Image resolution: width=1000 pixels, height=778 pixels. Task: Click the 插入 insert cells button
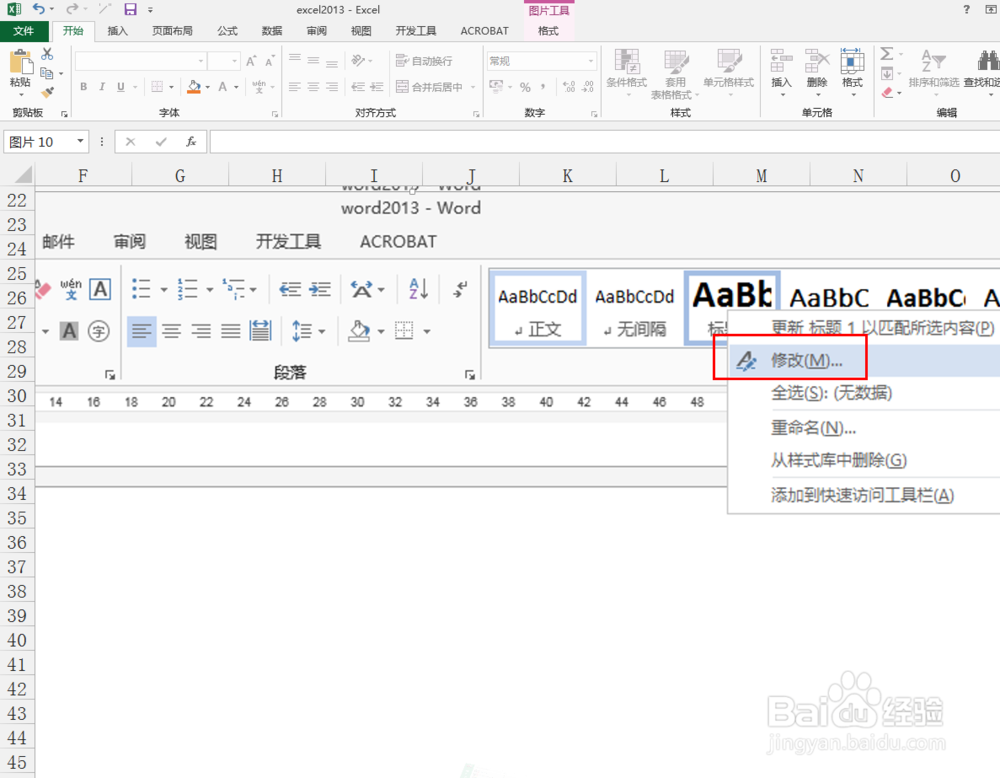click(781, 73)
